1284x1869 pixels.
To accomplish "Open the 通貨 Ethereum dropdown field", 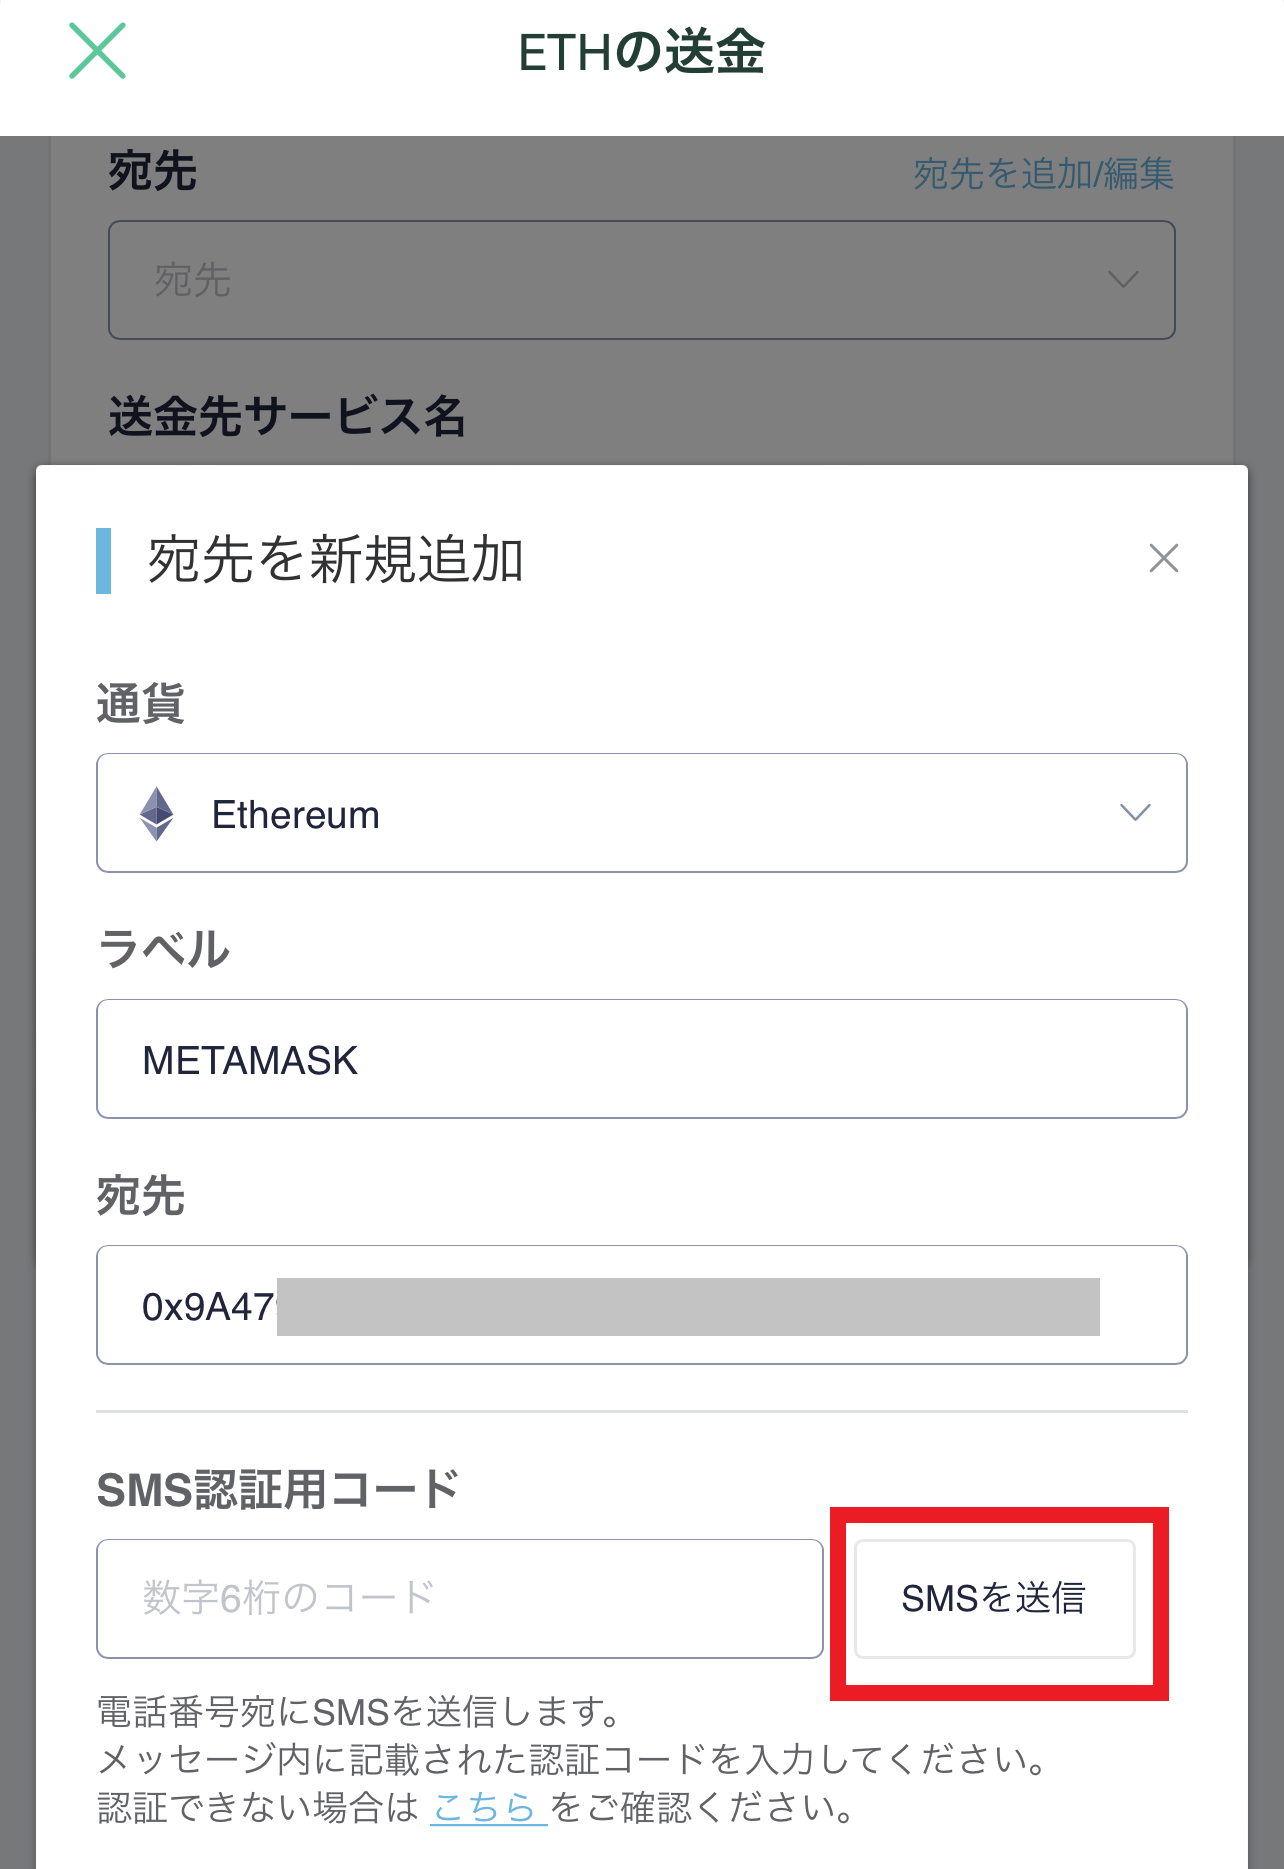I will [x=642, y=813].
